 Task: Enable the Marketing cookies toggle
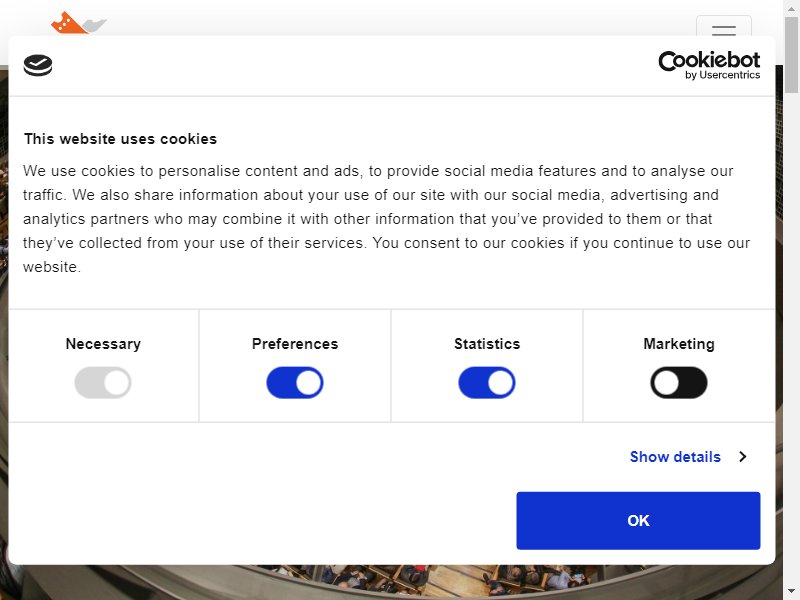coord(679,383)
